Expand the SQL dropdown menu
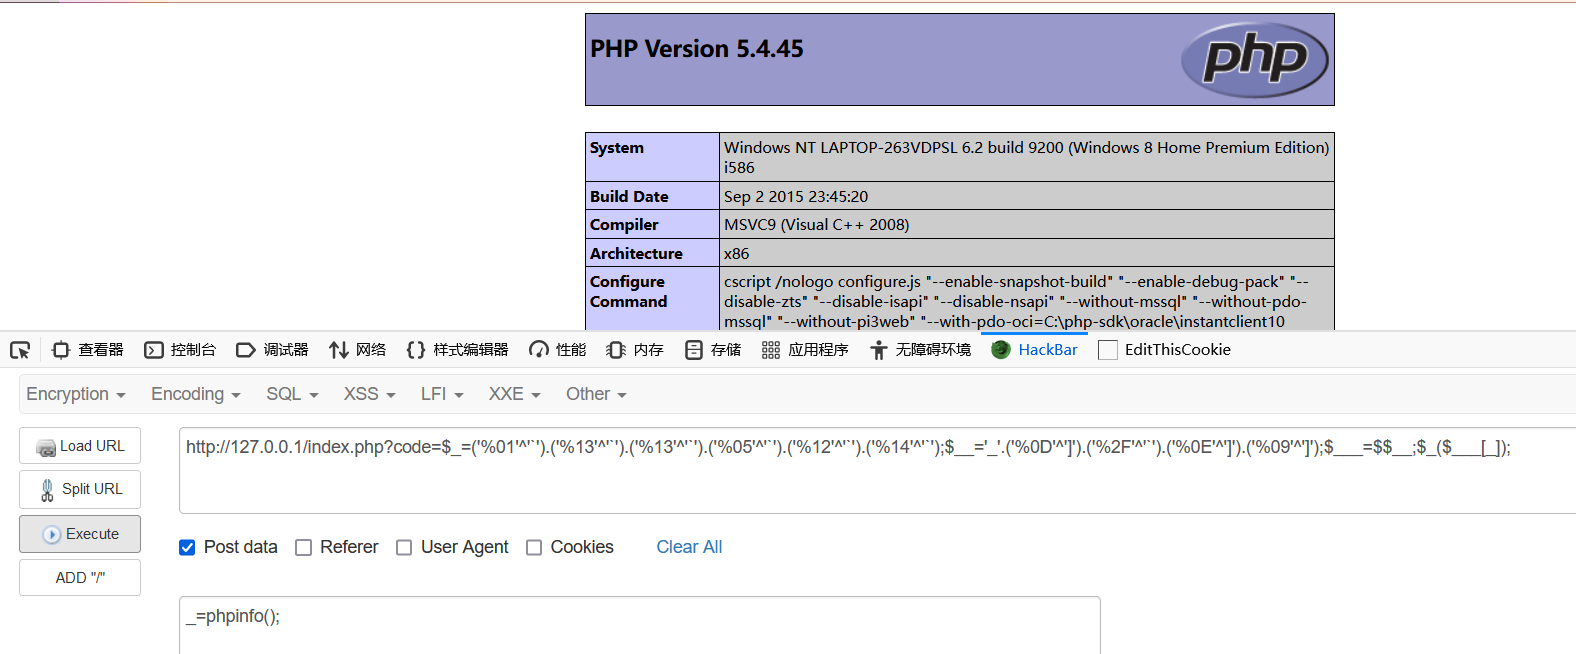Image resolution: width=1576 pixels, height=654 pixels. point(291,394)
